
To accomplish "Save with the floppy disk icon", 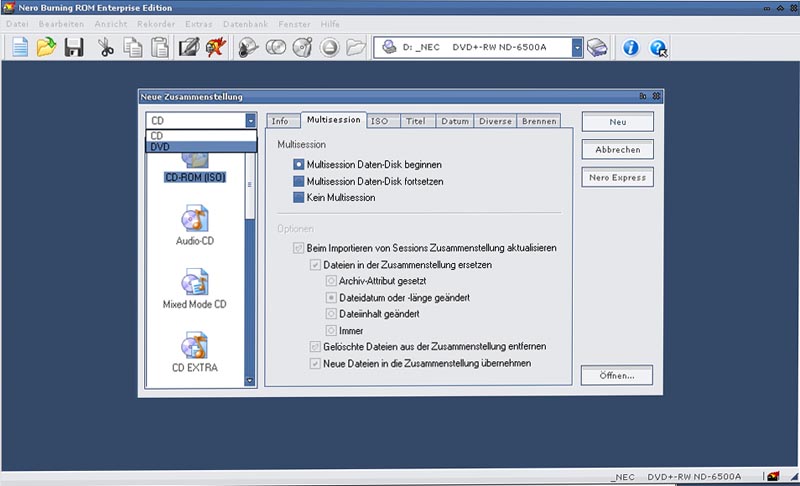I will [74, 47].
